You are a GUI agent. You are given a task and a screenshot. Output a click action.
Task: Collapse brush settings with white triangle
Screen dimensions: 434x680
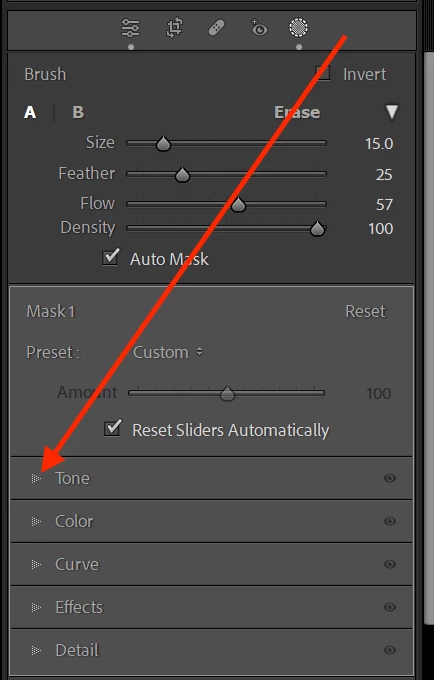point(392,112)
